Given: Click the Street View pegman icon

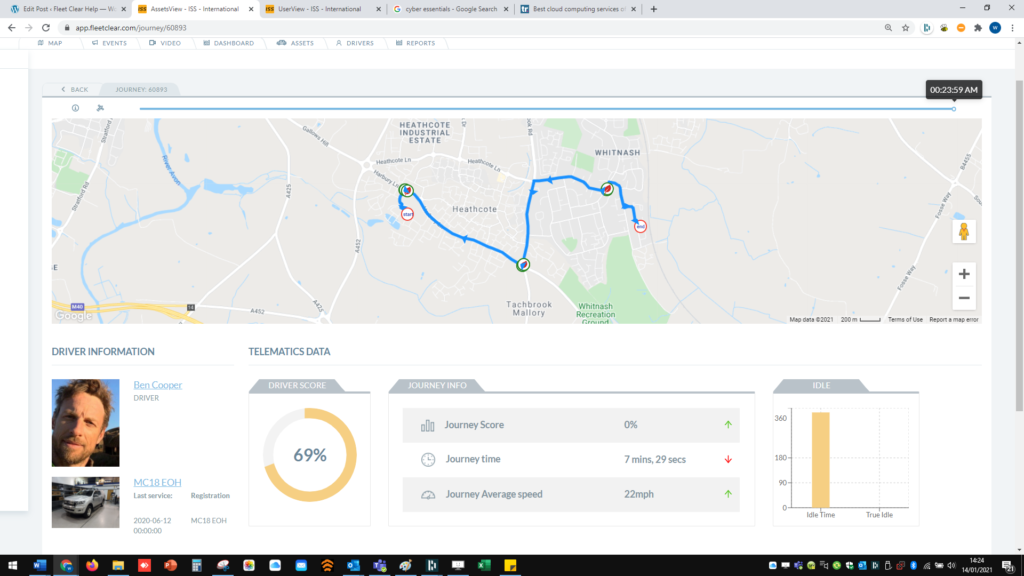Looking at the screenshot, I should coord(964,231).
